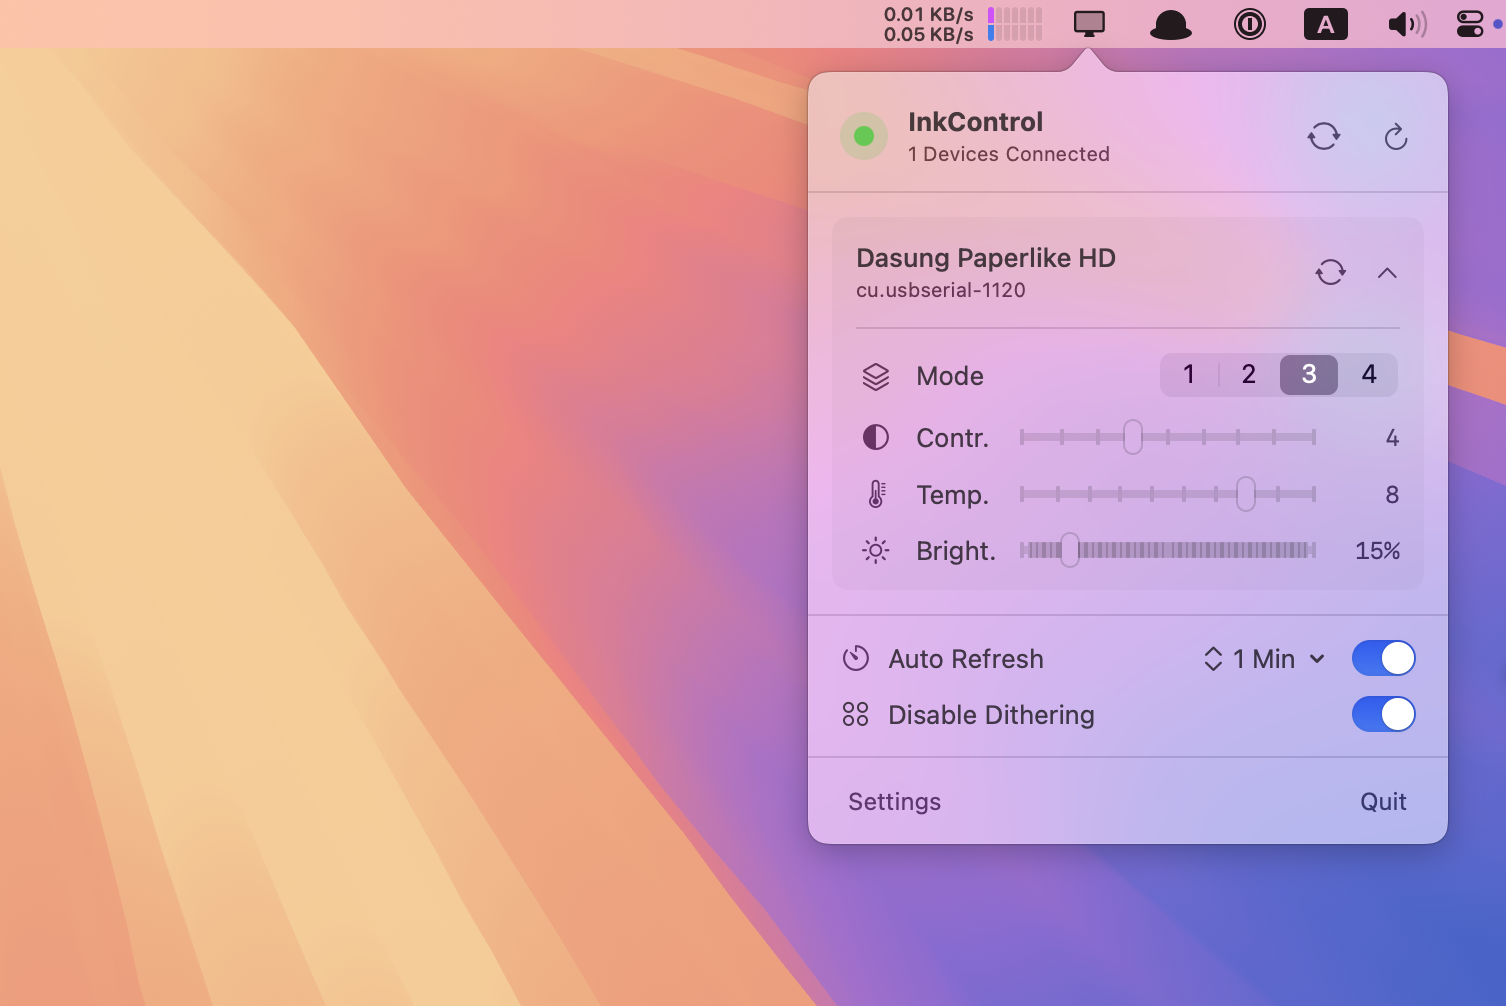Click the brightness sun icon
Image resolution: width=1506 pixels, height=1006 pixels.
pyautogui.click(x=875, y=551)
